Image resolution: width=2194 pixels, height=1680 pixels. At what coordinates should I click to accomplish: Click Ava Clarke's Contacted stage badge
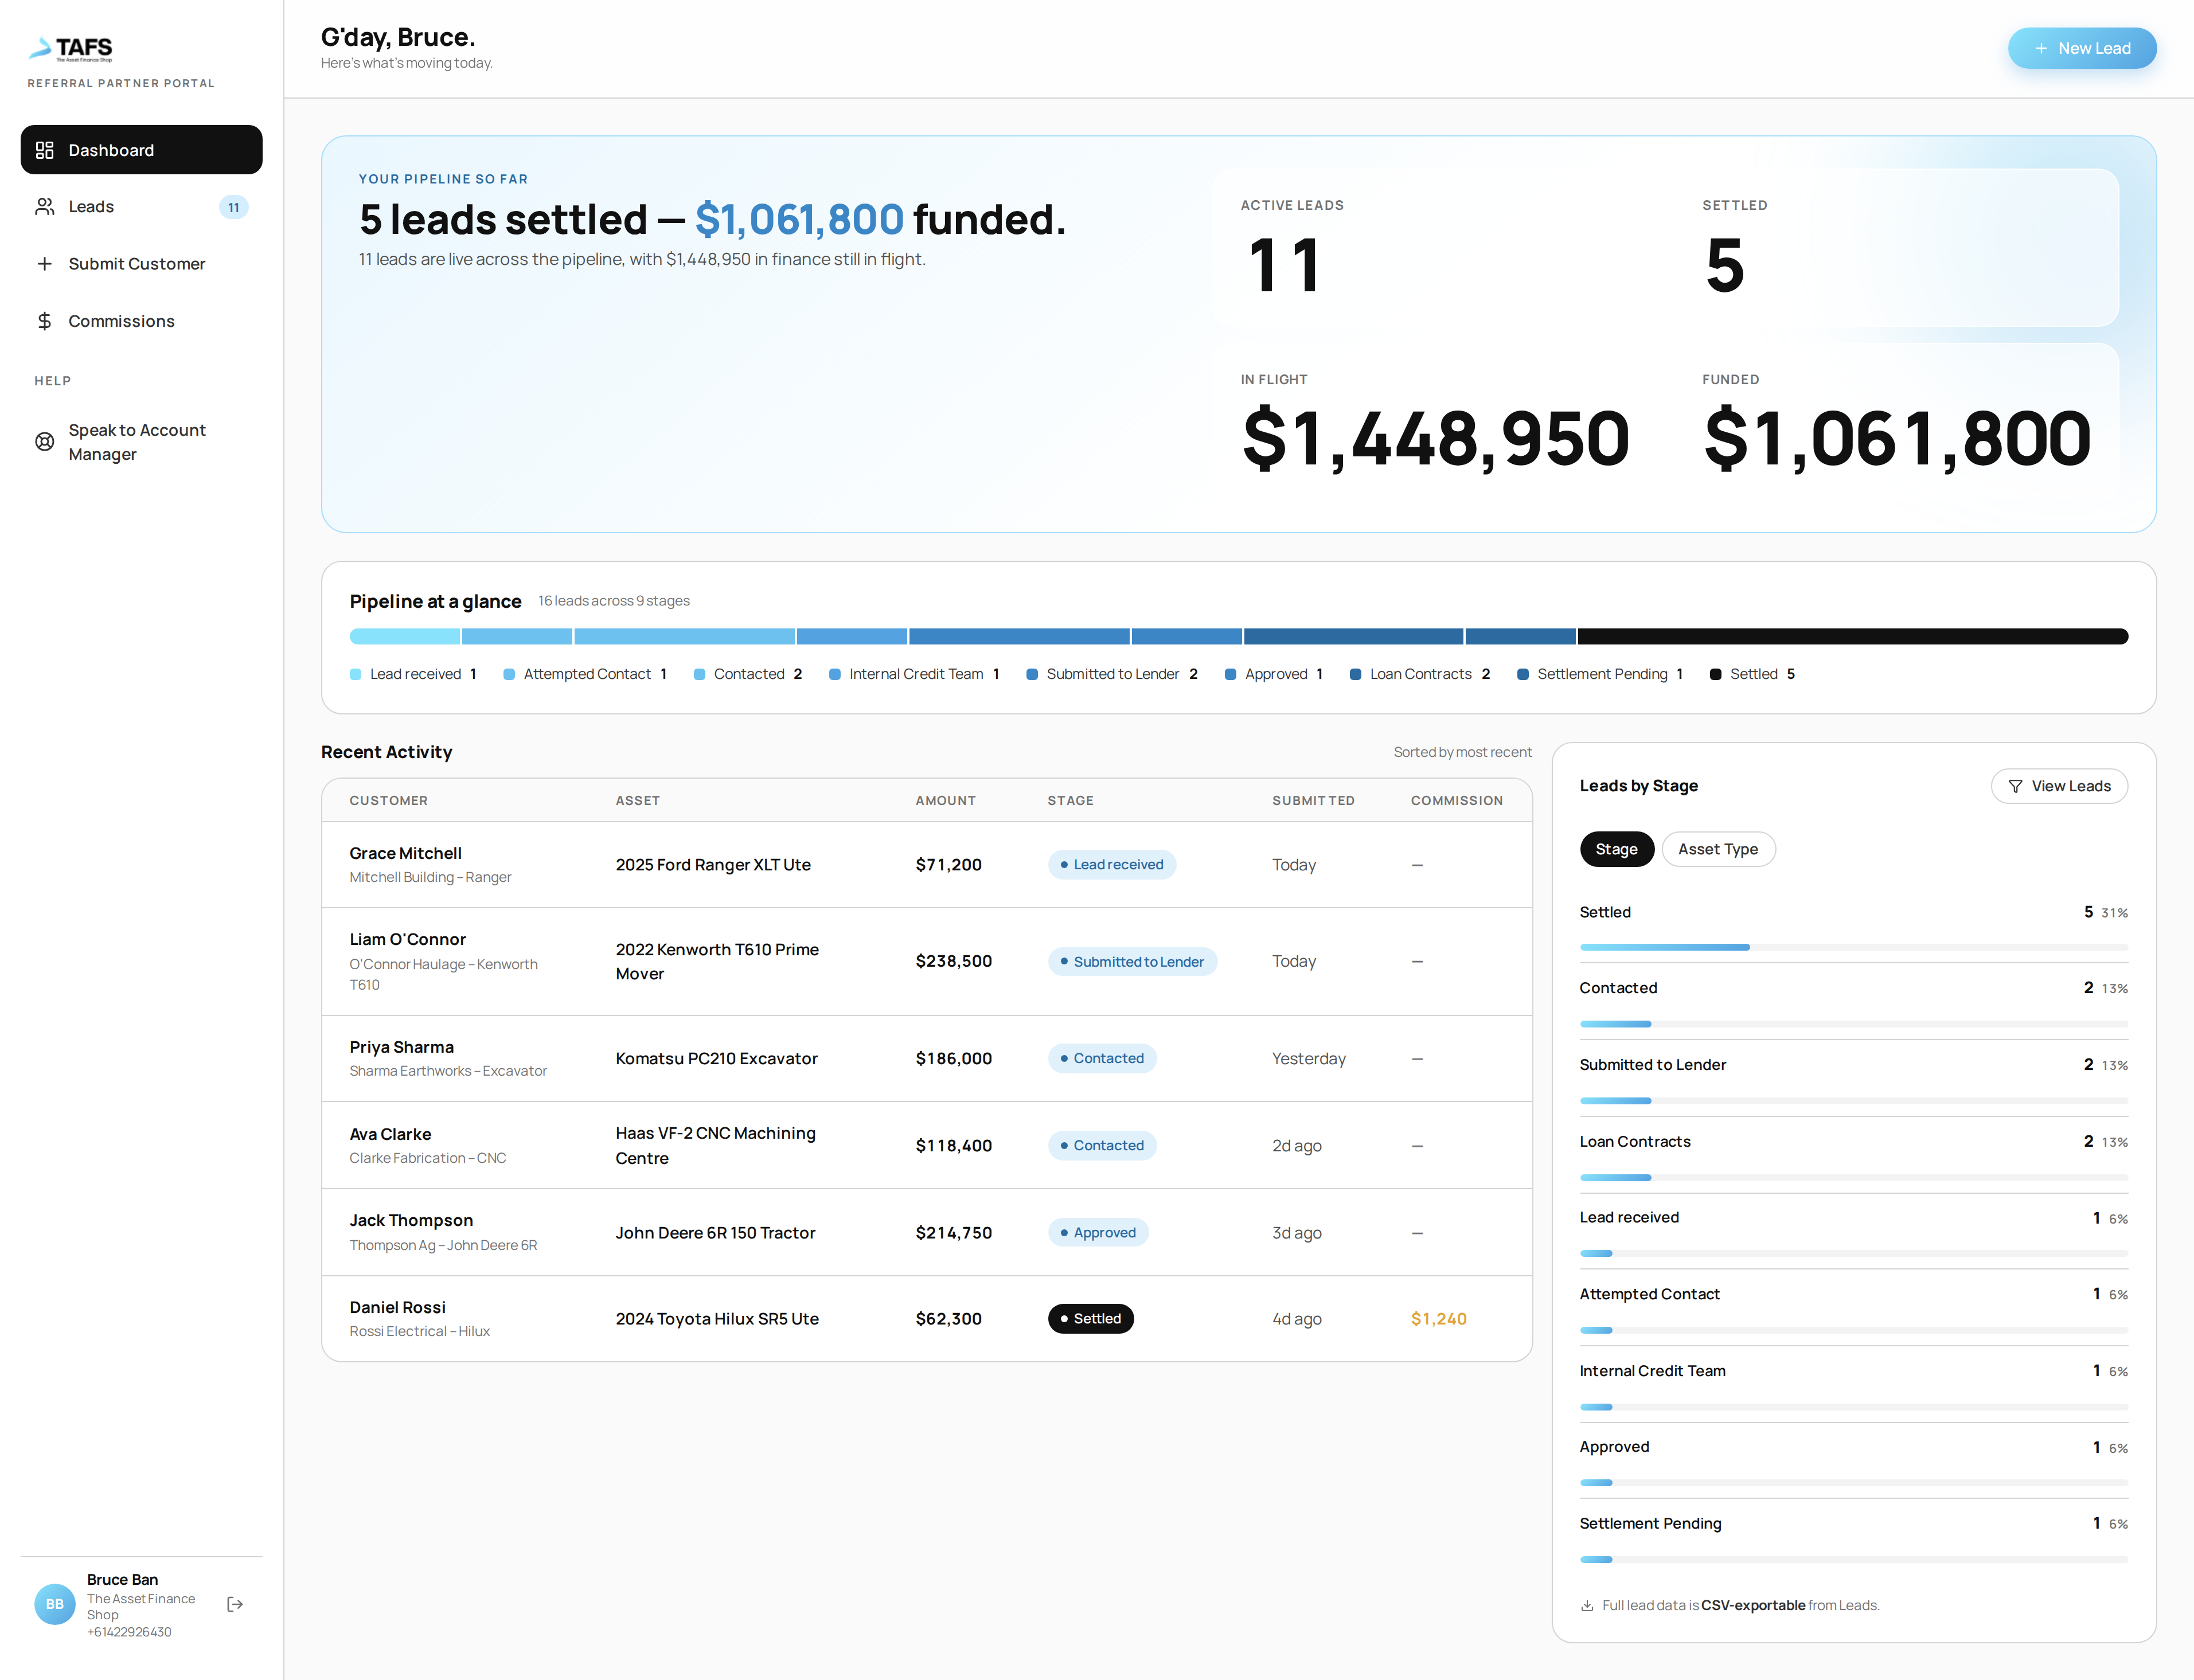click(1102, 1146)
